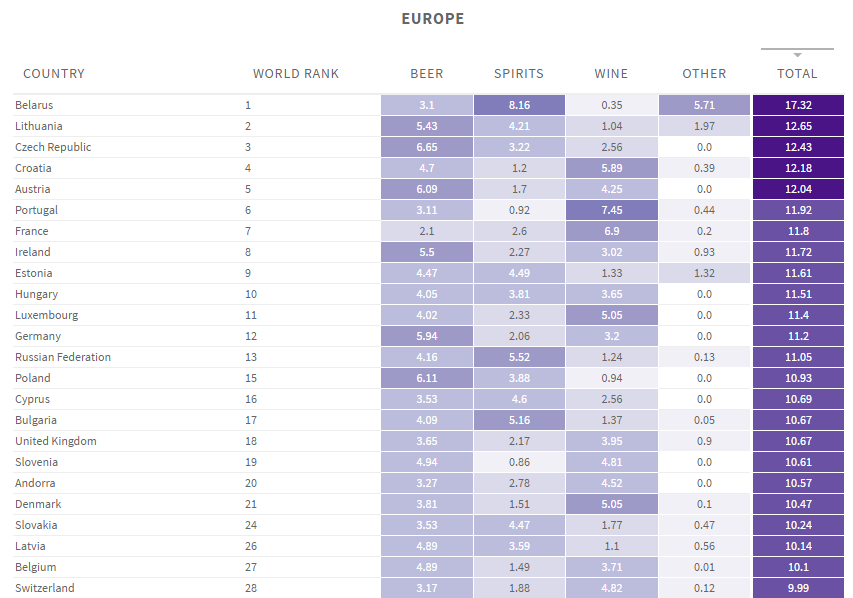This screenshot has height=598, width=853.
Task: Click France wine cell 6.9
Action: [x=612, y=231]
